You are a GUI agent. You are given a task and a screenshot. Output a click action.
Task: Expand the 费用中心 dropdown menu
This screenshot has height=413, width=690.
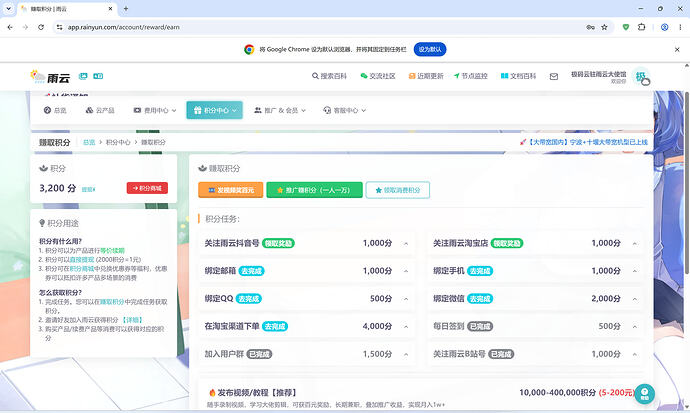pos(155,110)
